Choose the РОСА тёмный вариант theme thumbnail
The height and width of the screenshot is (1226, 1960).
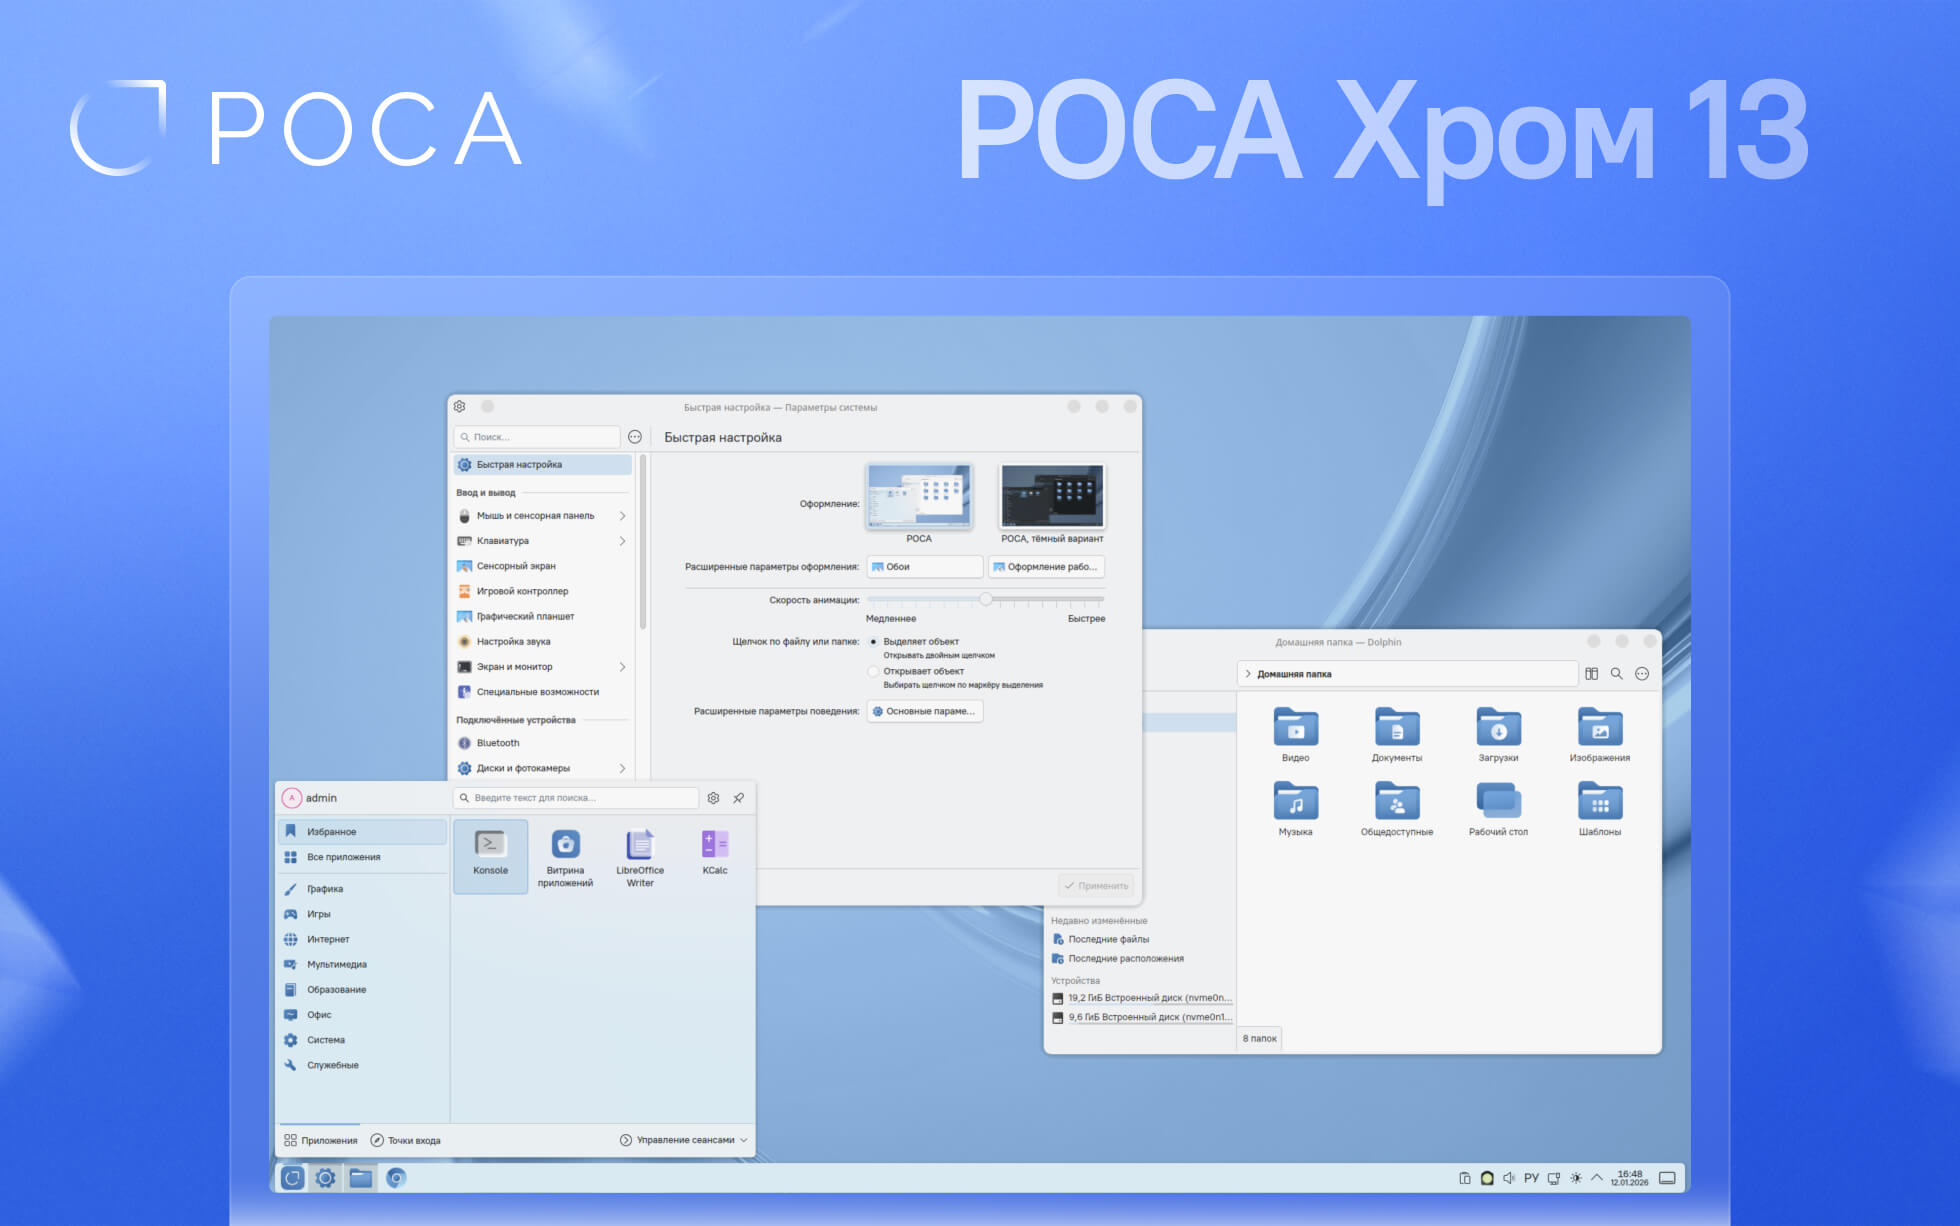pos(1052,496)
